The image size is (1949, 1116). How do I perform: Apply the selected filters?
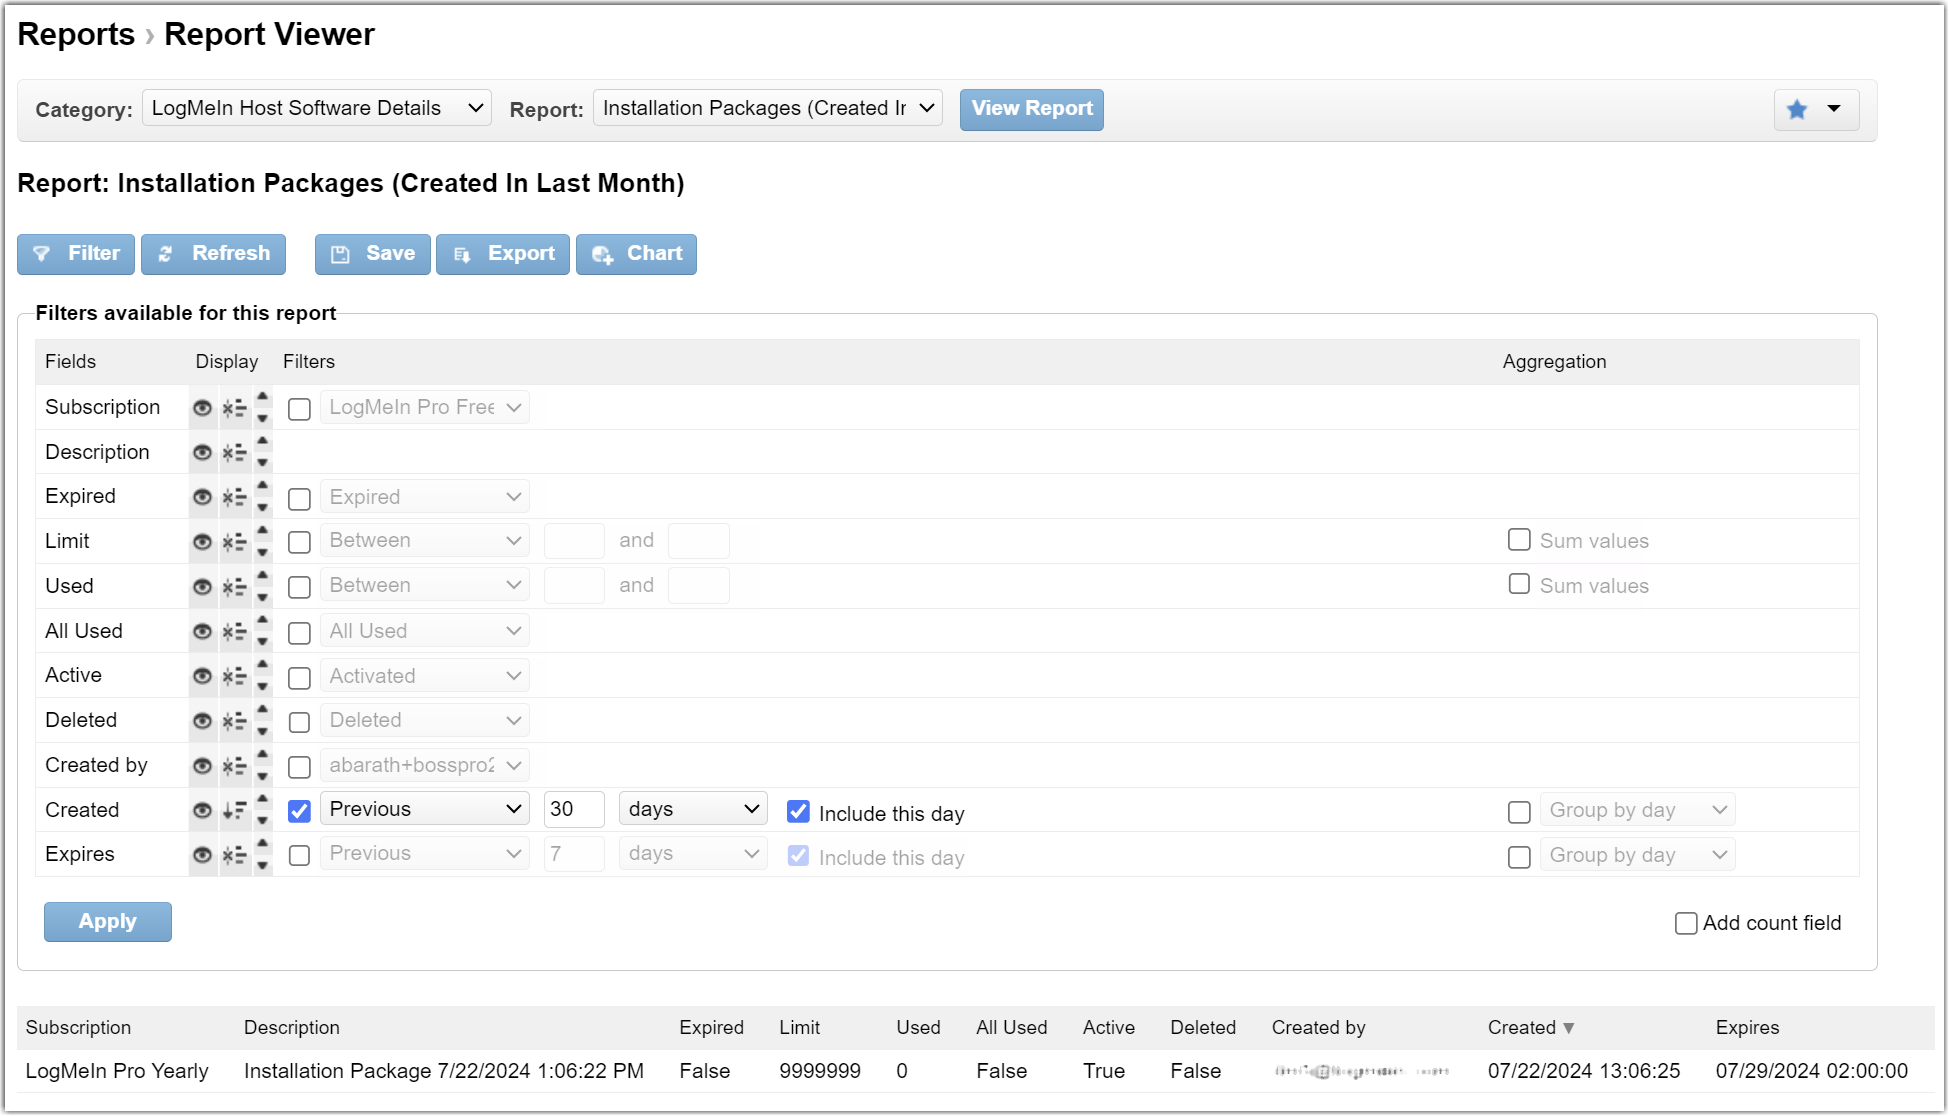[108, 922]
